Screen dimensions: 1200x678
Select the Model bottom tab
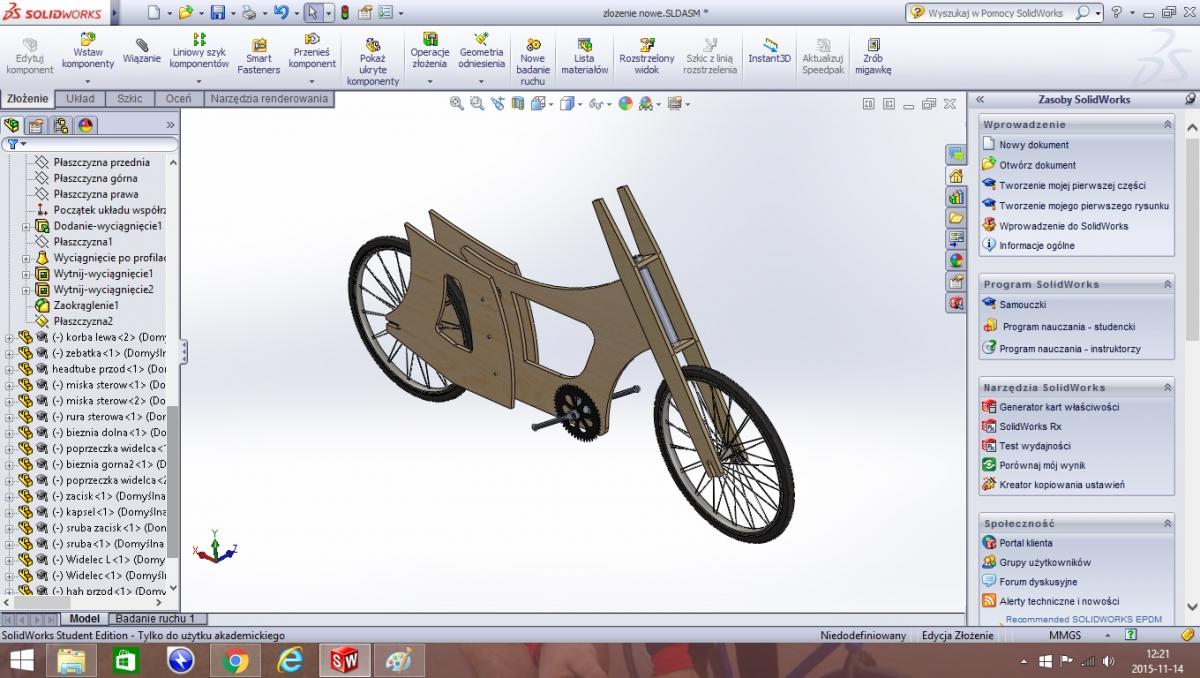[84, 619]
